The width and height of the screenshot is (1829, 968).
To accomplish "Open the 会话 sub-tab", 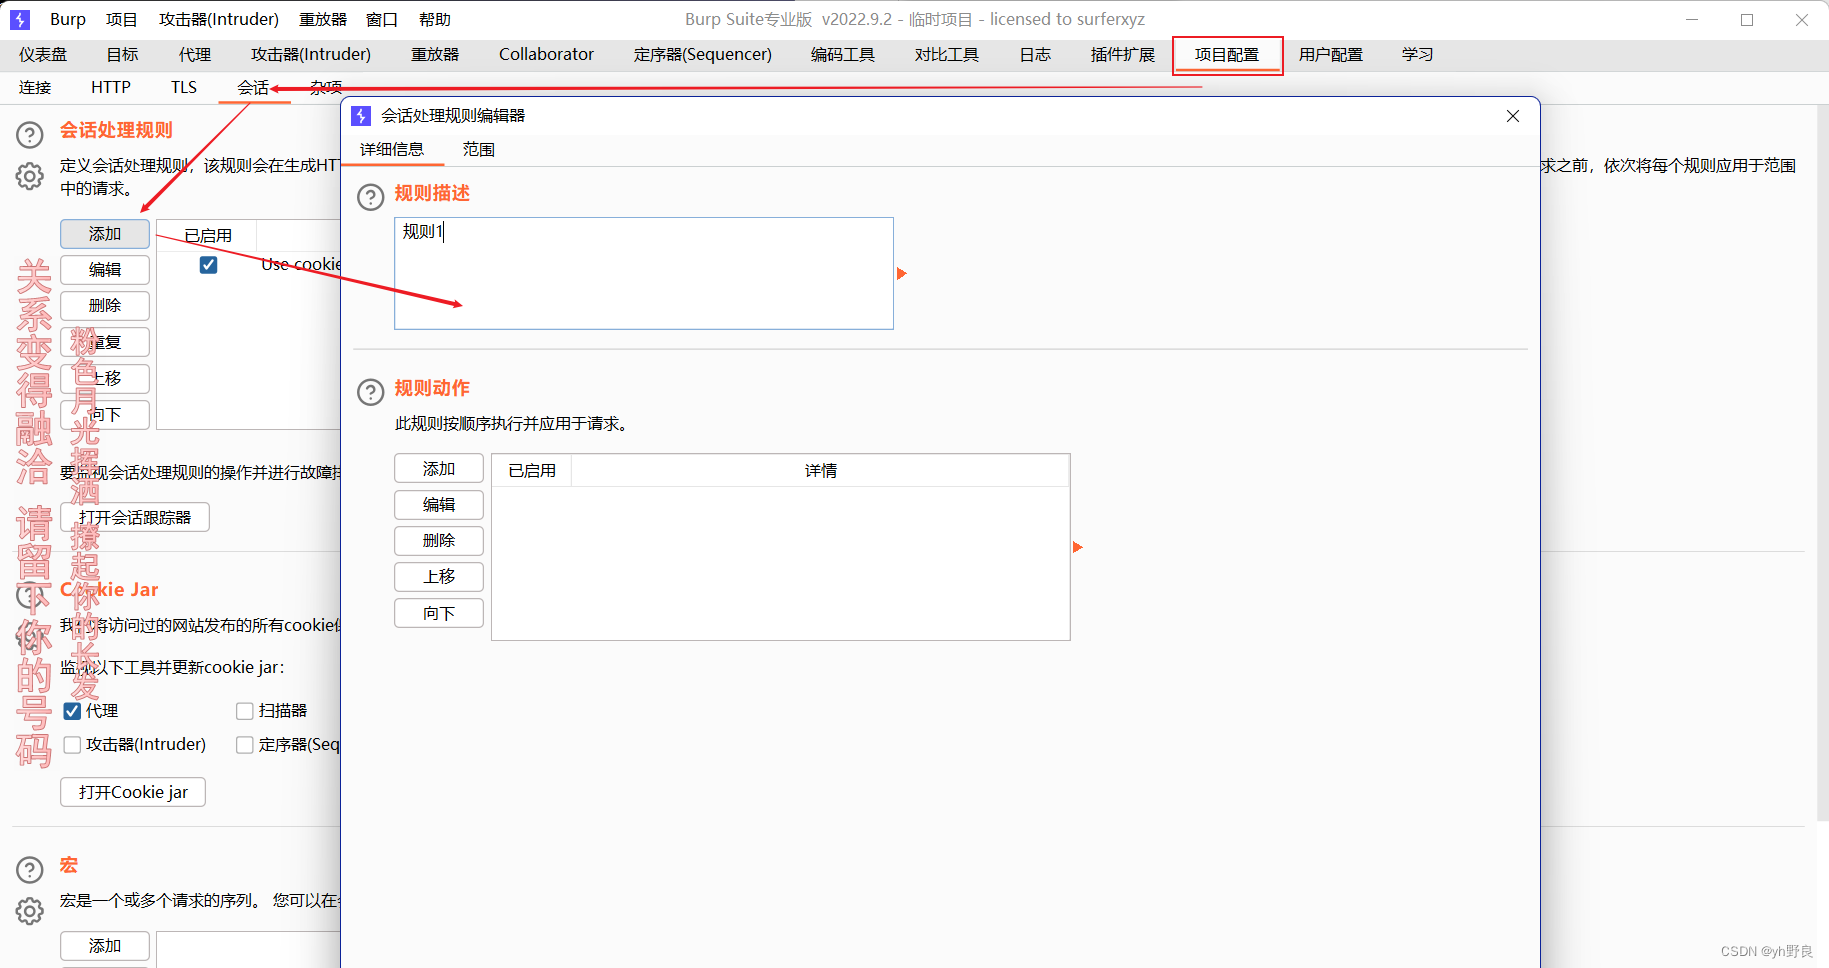I will click(x=253, y=88).
